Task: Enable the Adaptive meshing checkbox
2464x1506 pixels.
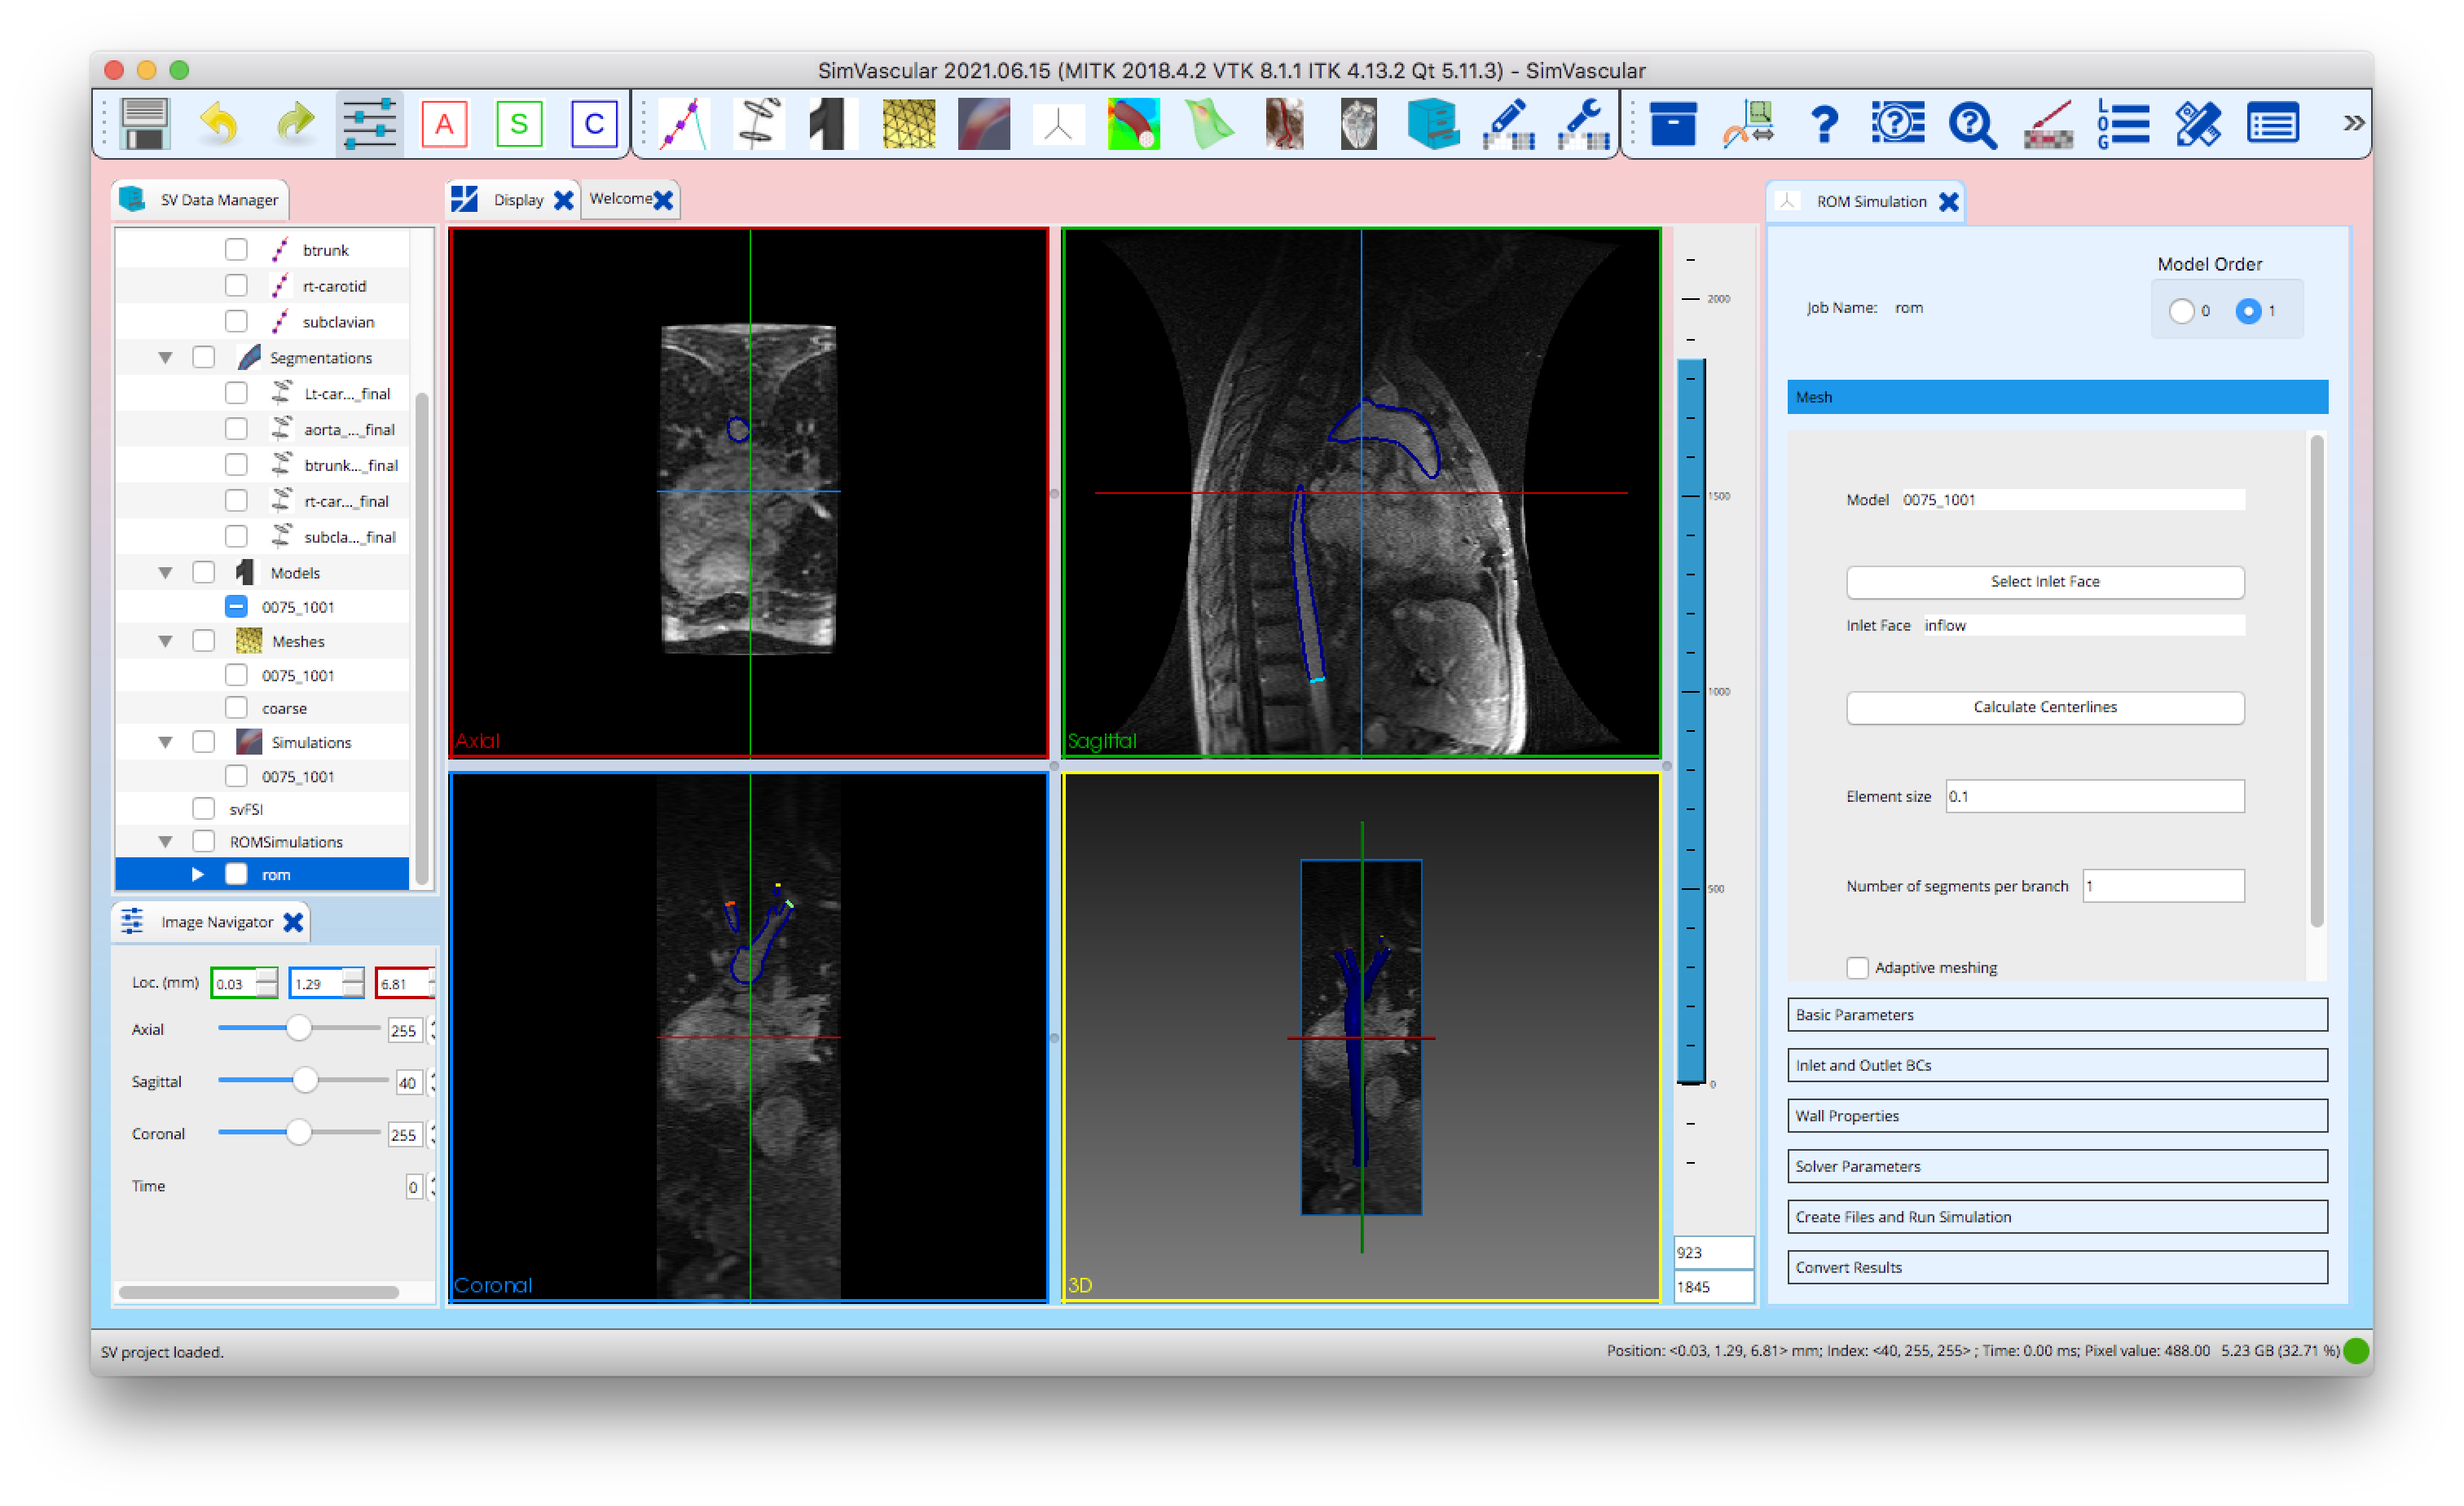Action: pos(1858,967)
